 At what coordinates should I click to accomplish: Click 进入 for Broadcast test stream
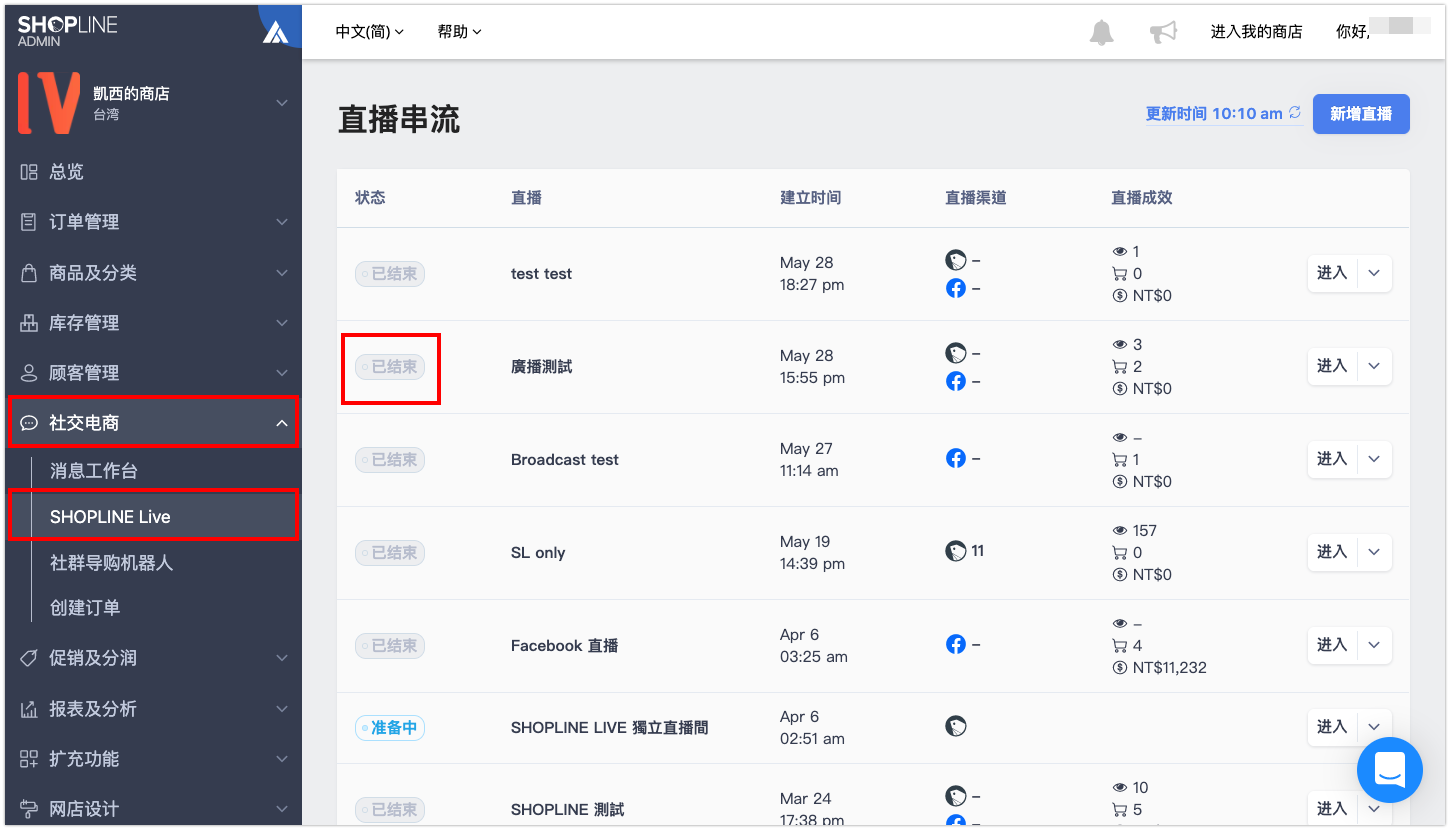pos(1332,459)
